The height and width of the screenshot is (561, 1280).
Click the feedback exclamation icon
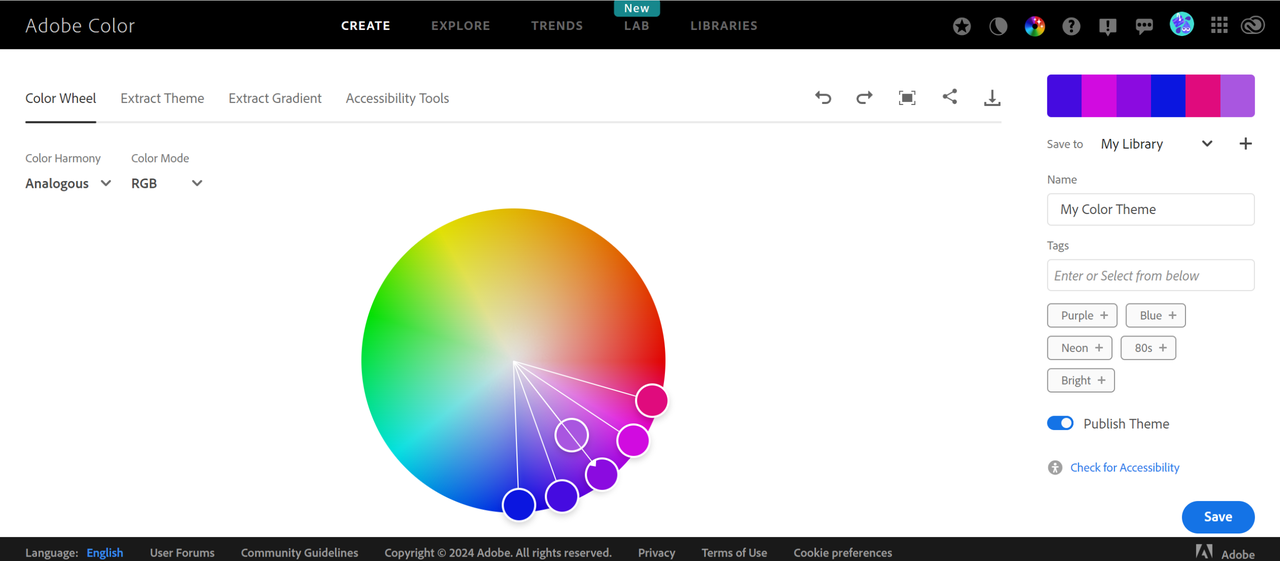click(1108, 27)
